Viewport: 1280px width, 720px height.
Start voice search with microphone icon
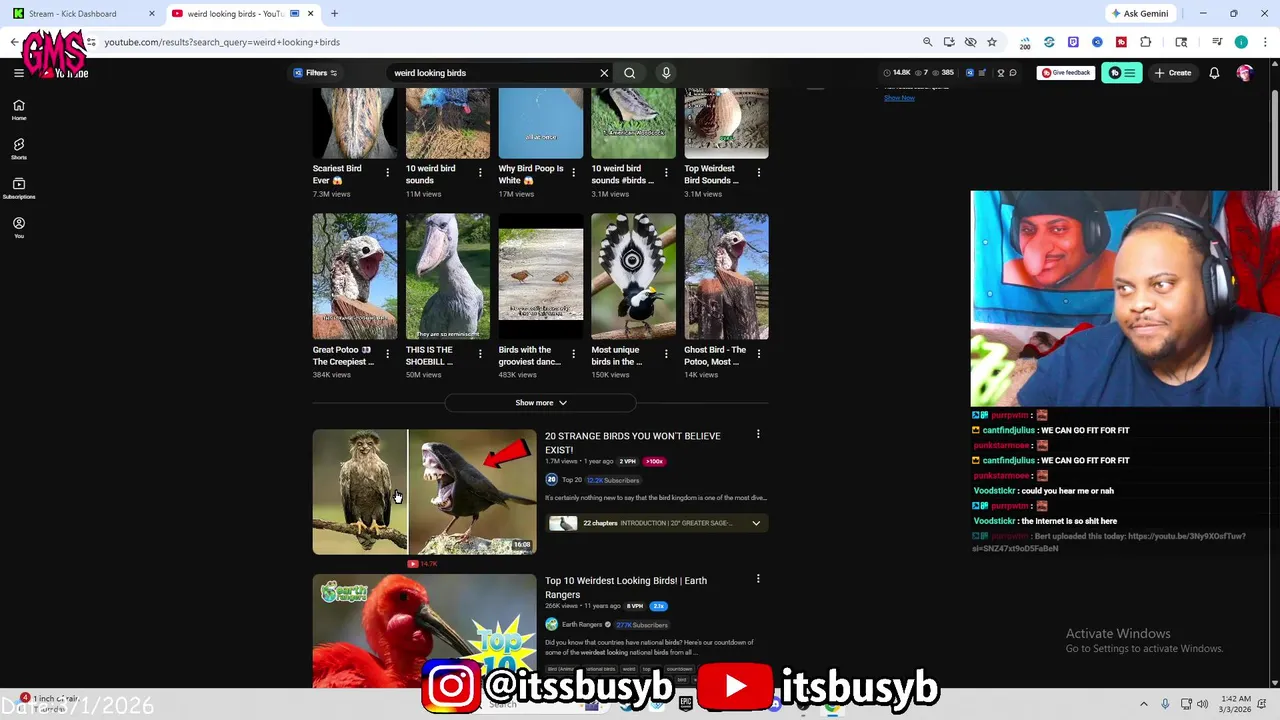tap(666, 73)
